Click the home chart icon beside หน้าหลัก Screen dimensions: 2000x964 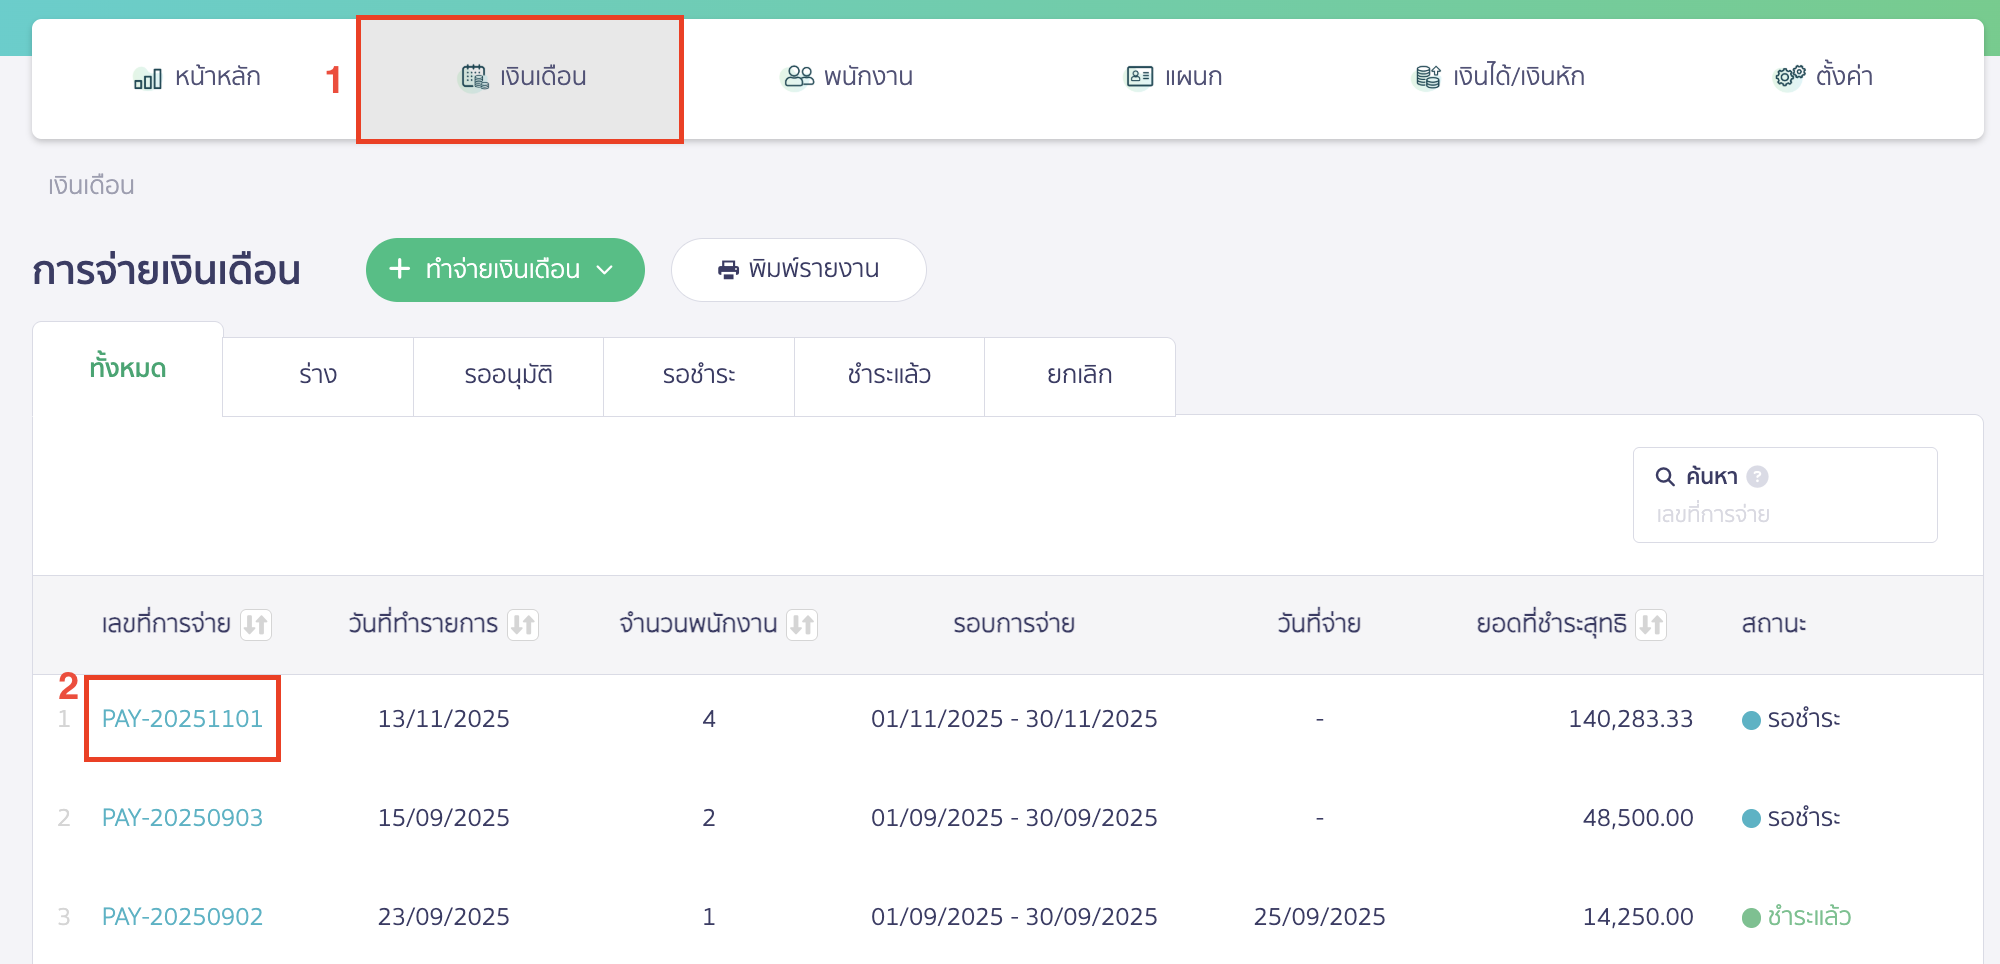tap(148, 76)
